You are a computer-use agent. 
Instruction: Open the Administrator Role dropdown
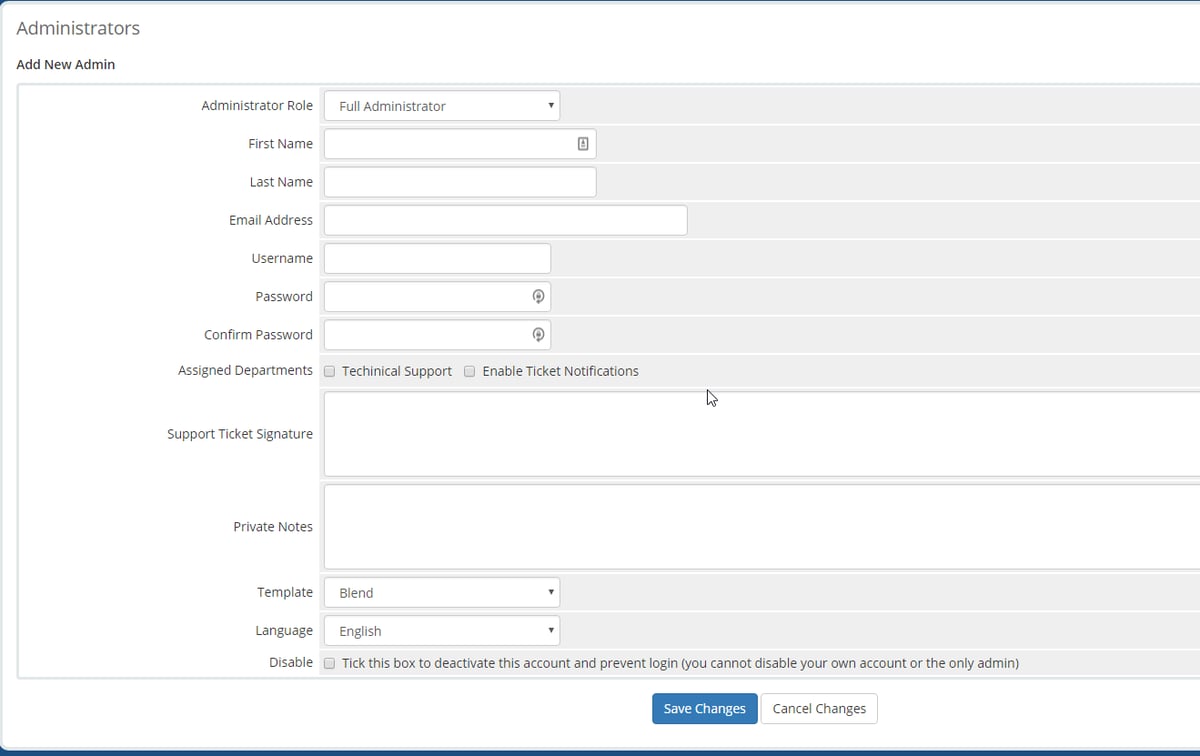441,105
